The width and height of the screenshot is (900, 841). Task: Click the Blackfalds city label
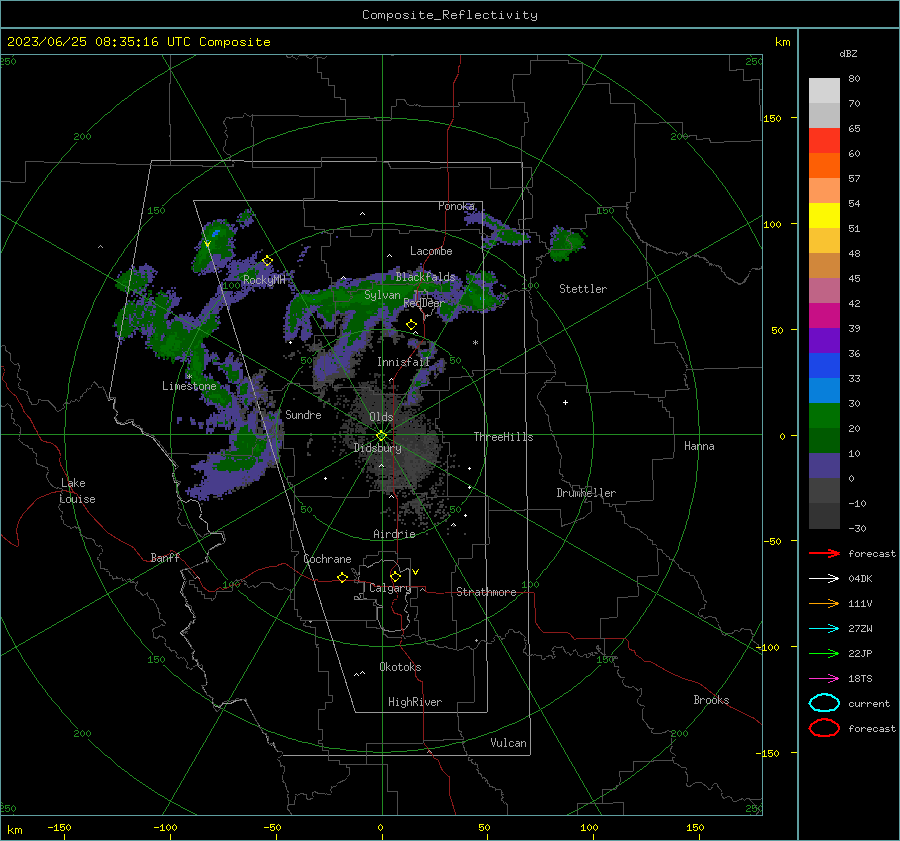click(425, 277)
